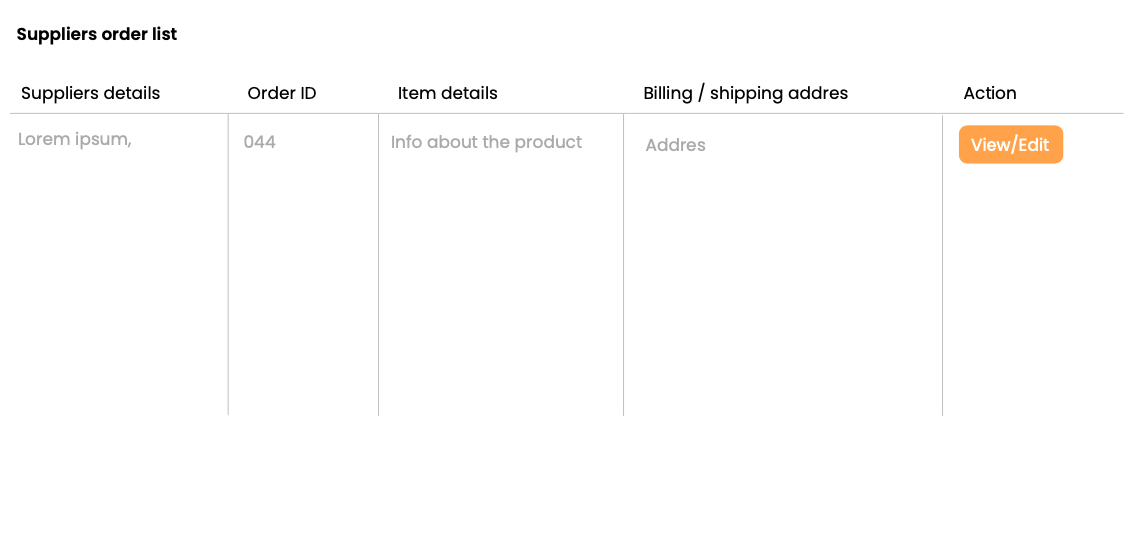Click the orange View/Edit button
The width and height of the screenshot is (1144, 550).
(1010, 144)
